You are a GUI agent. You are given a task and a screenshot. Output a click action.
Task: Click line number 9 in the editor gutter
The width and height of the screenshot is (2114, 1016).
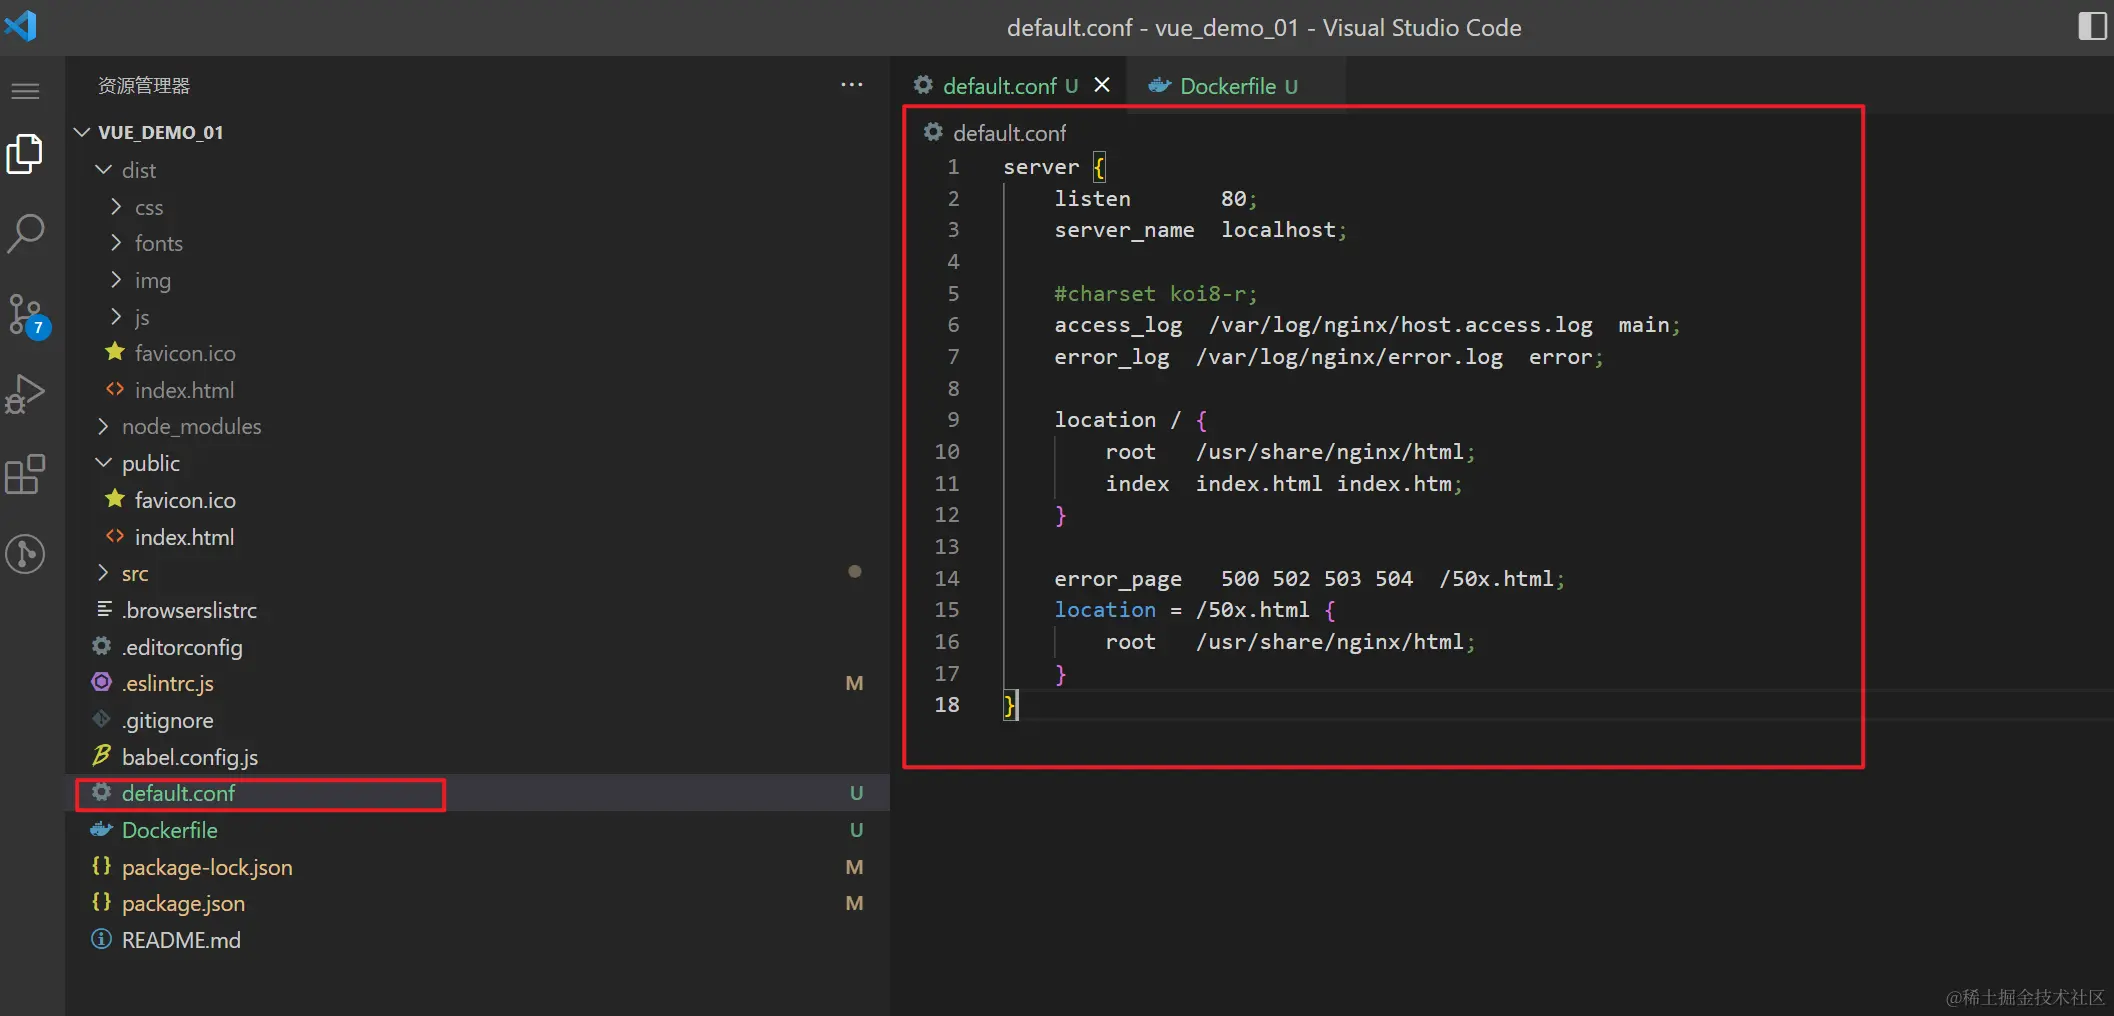[953, 420]
